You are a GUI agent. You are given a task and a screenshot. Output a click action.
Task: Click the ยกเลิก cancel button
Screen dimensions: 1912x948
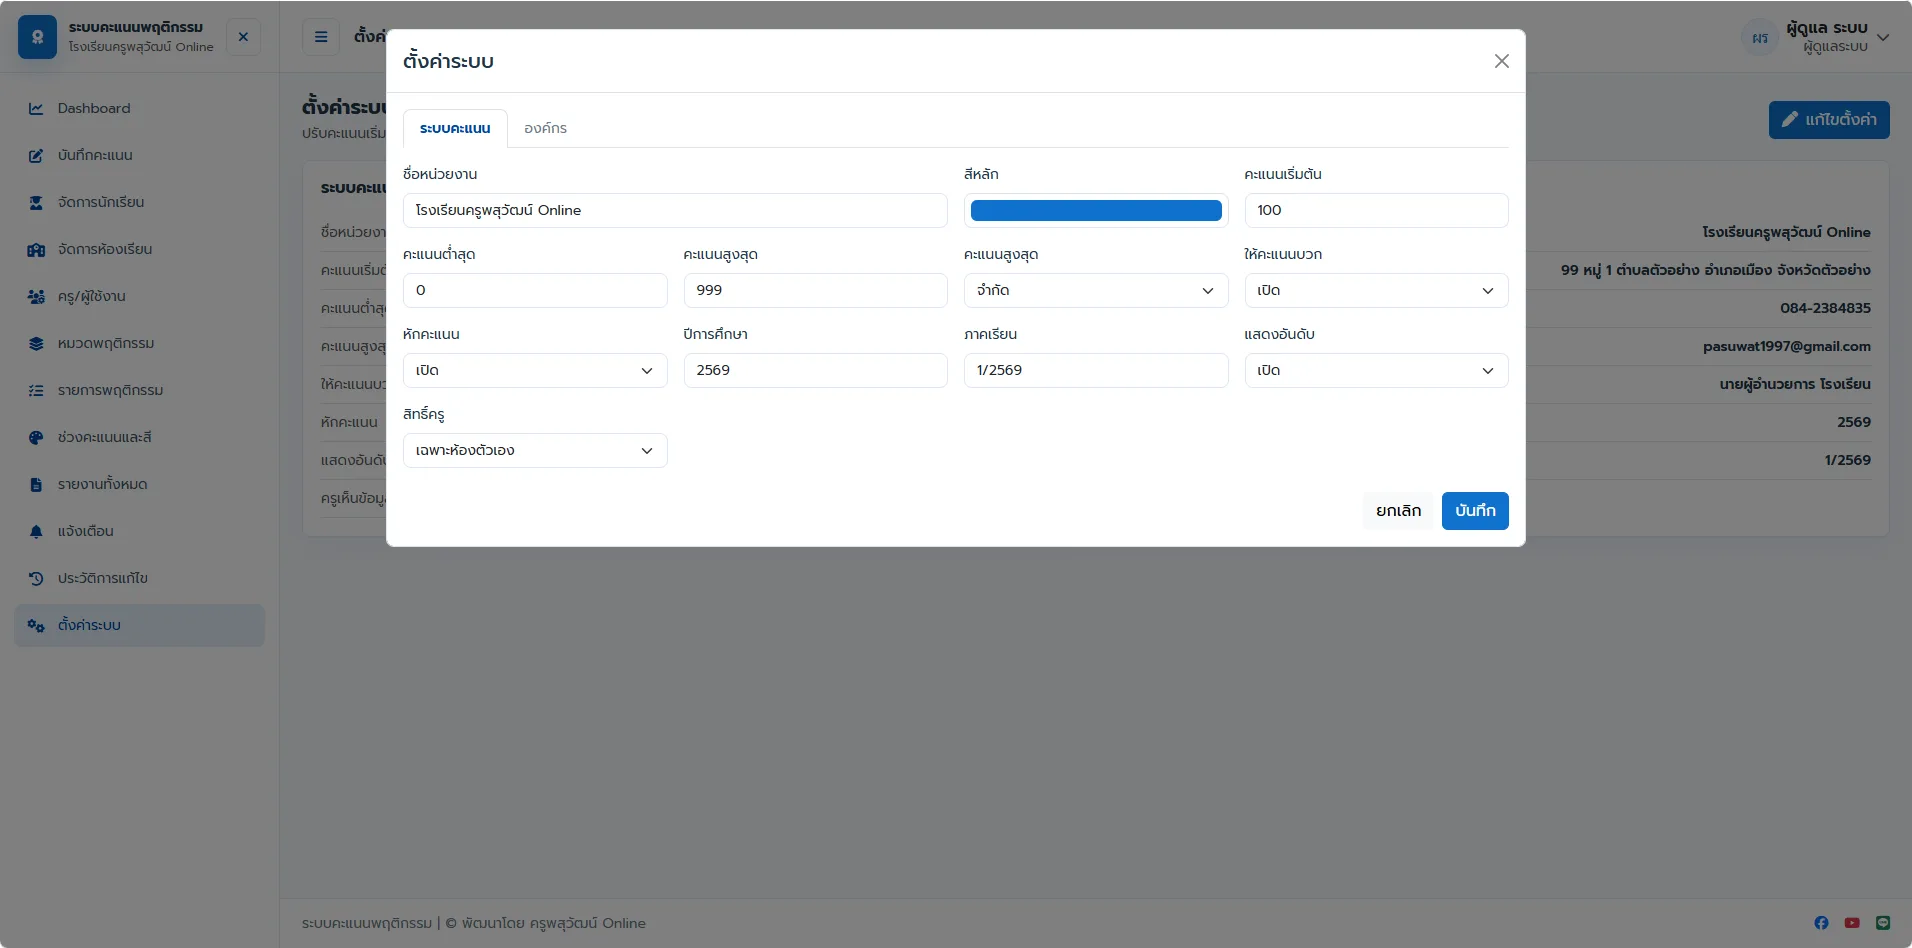click(x=1398, y=511)
